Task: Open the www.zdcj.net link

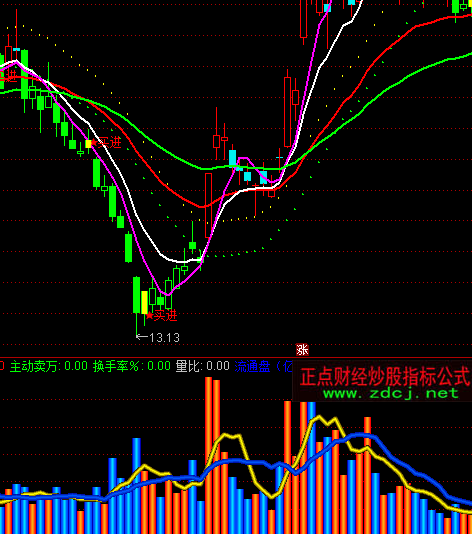Action: (391, 393)
